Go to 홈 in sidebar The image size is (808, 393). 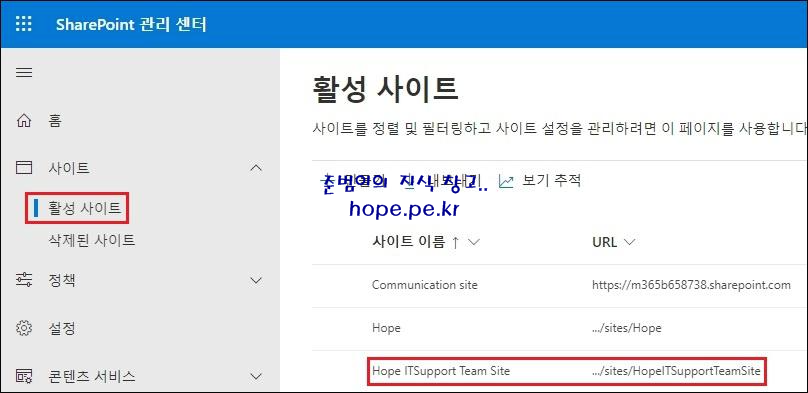coord(55,121)
